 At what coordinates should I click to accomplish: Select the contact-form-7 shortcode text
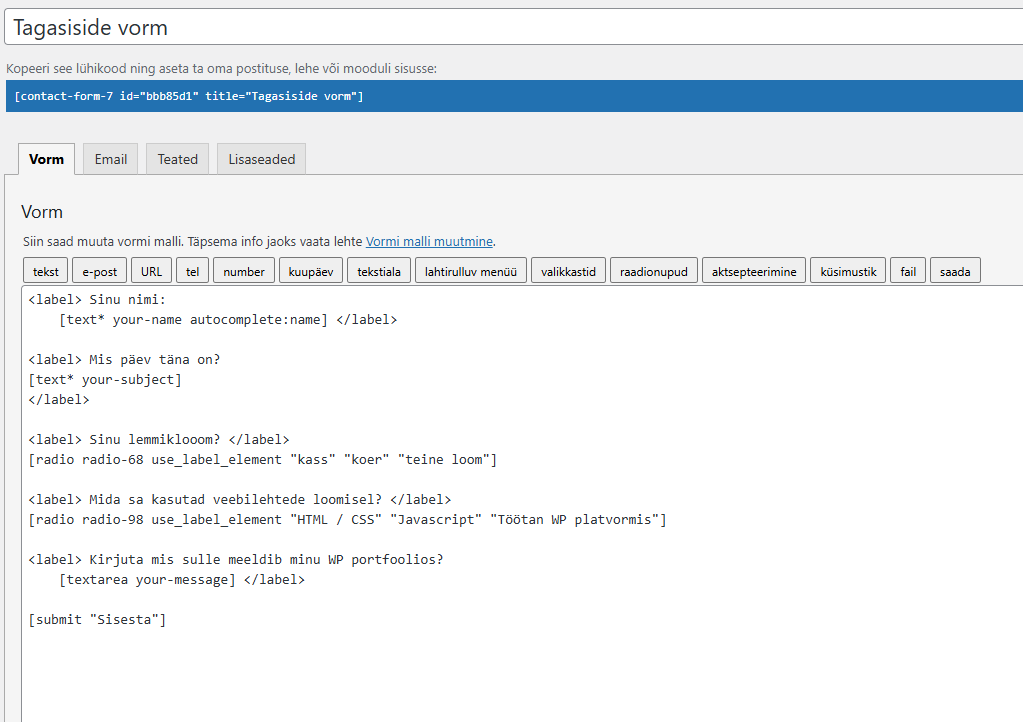click(189, 96)
